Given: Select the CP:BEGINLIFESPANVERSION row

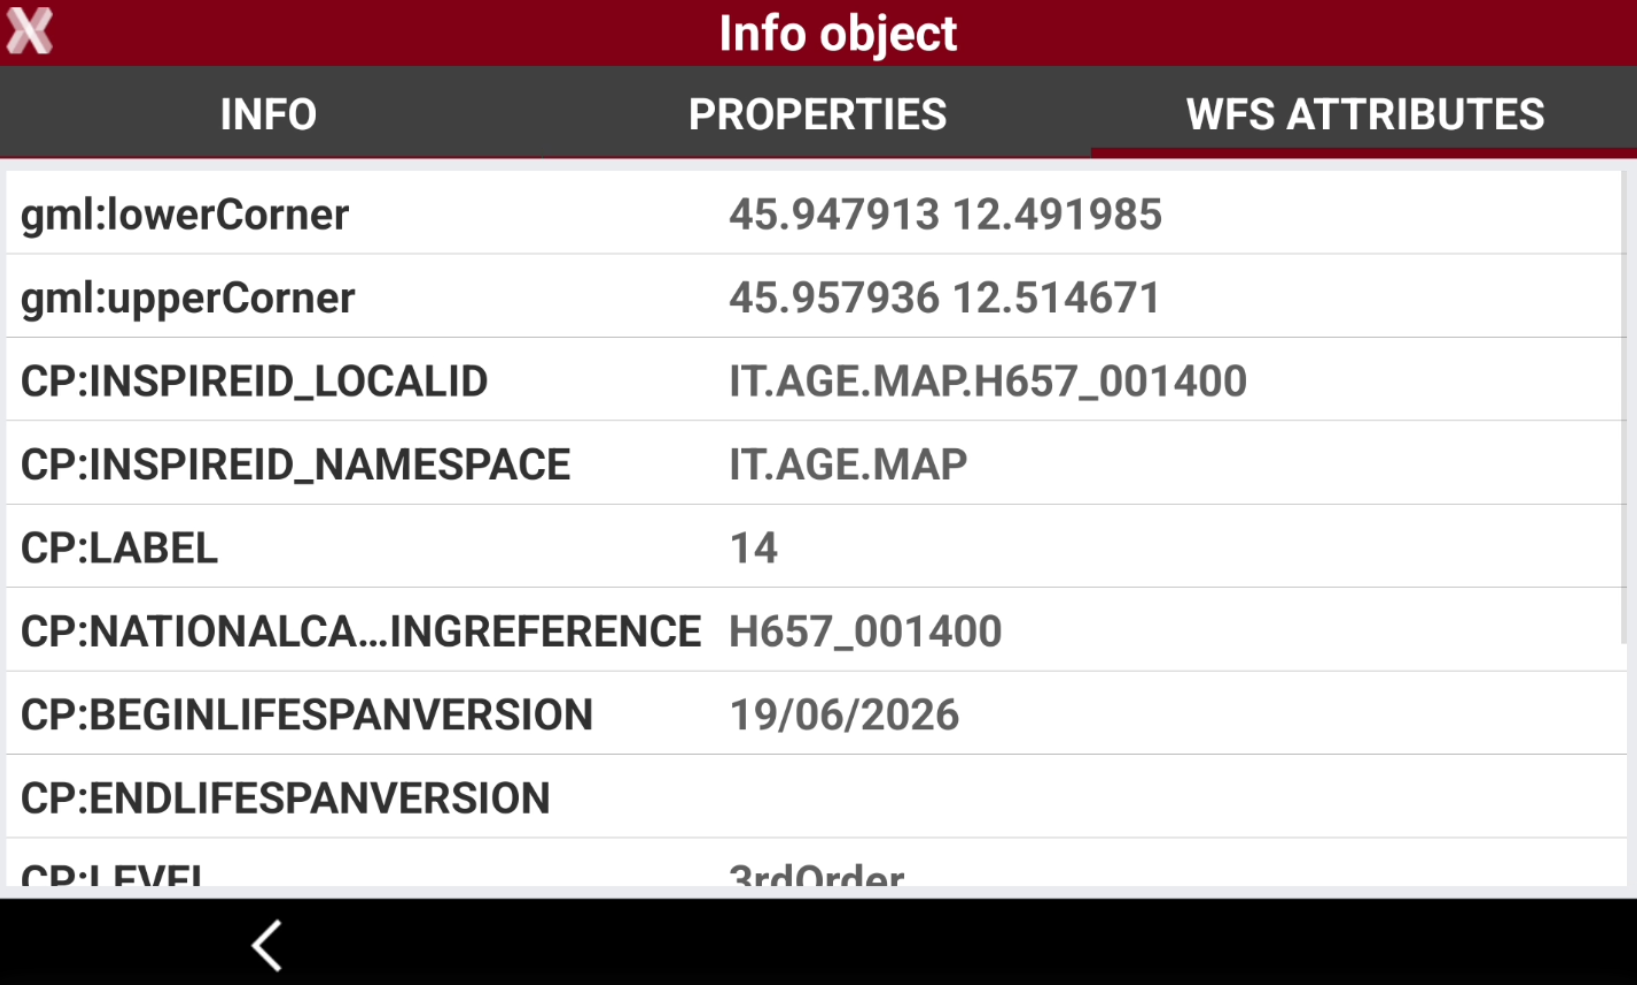Looking at the screenshot, I should [816, 713].
